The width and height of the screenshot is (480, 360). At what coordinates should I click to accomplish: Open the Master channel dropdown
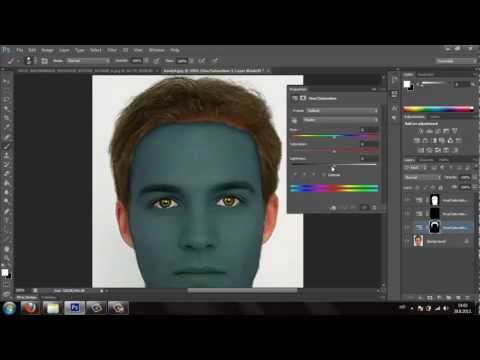340,120
